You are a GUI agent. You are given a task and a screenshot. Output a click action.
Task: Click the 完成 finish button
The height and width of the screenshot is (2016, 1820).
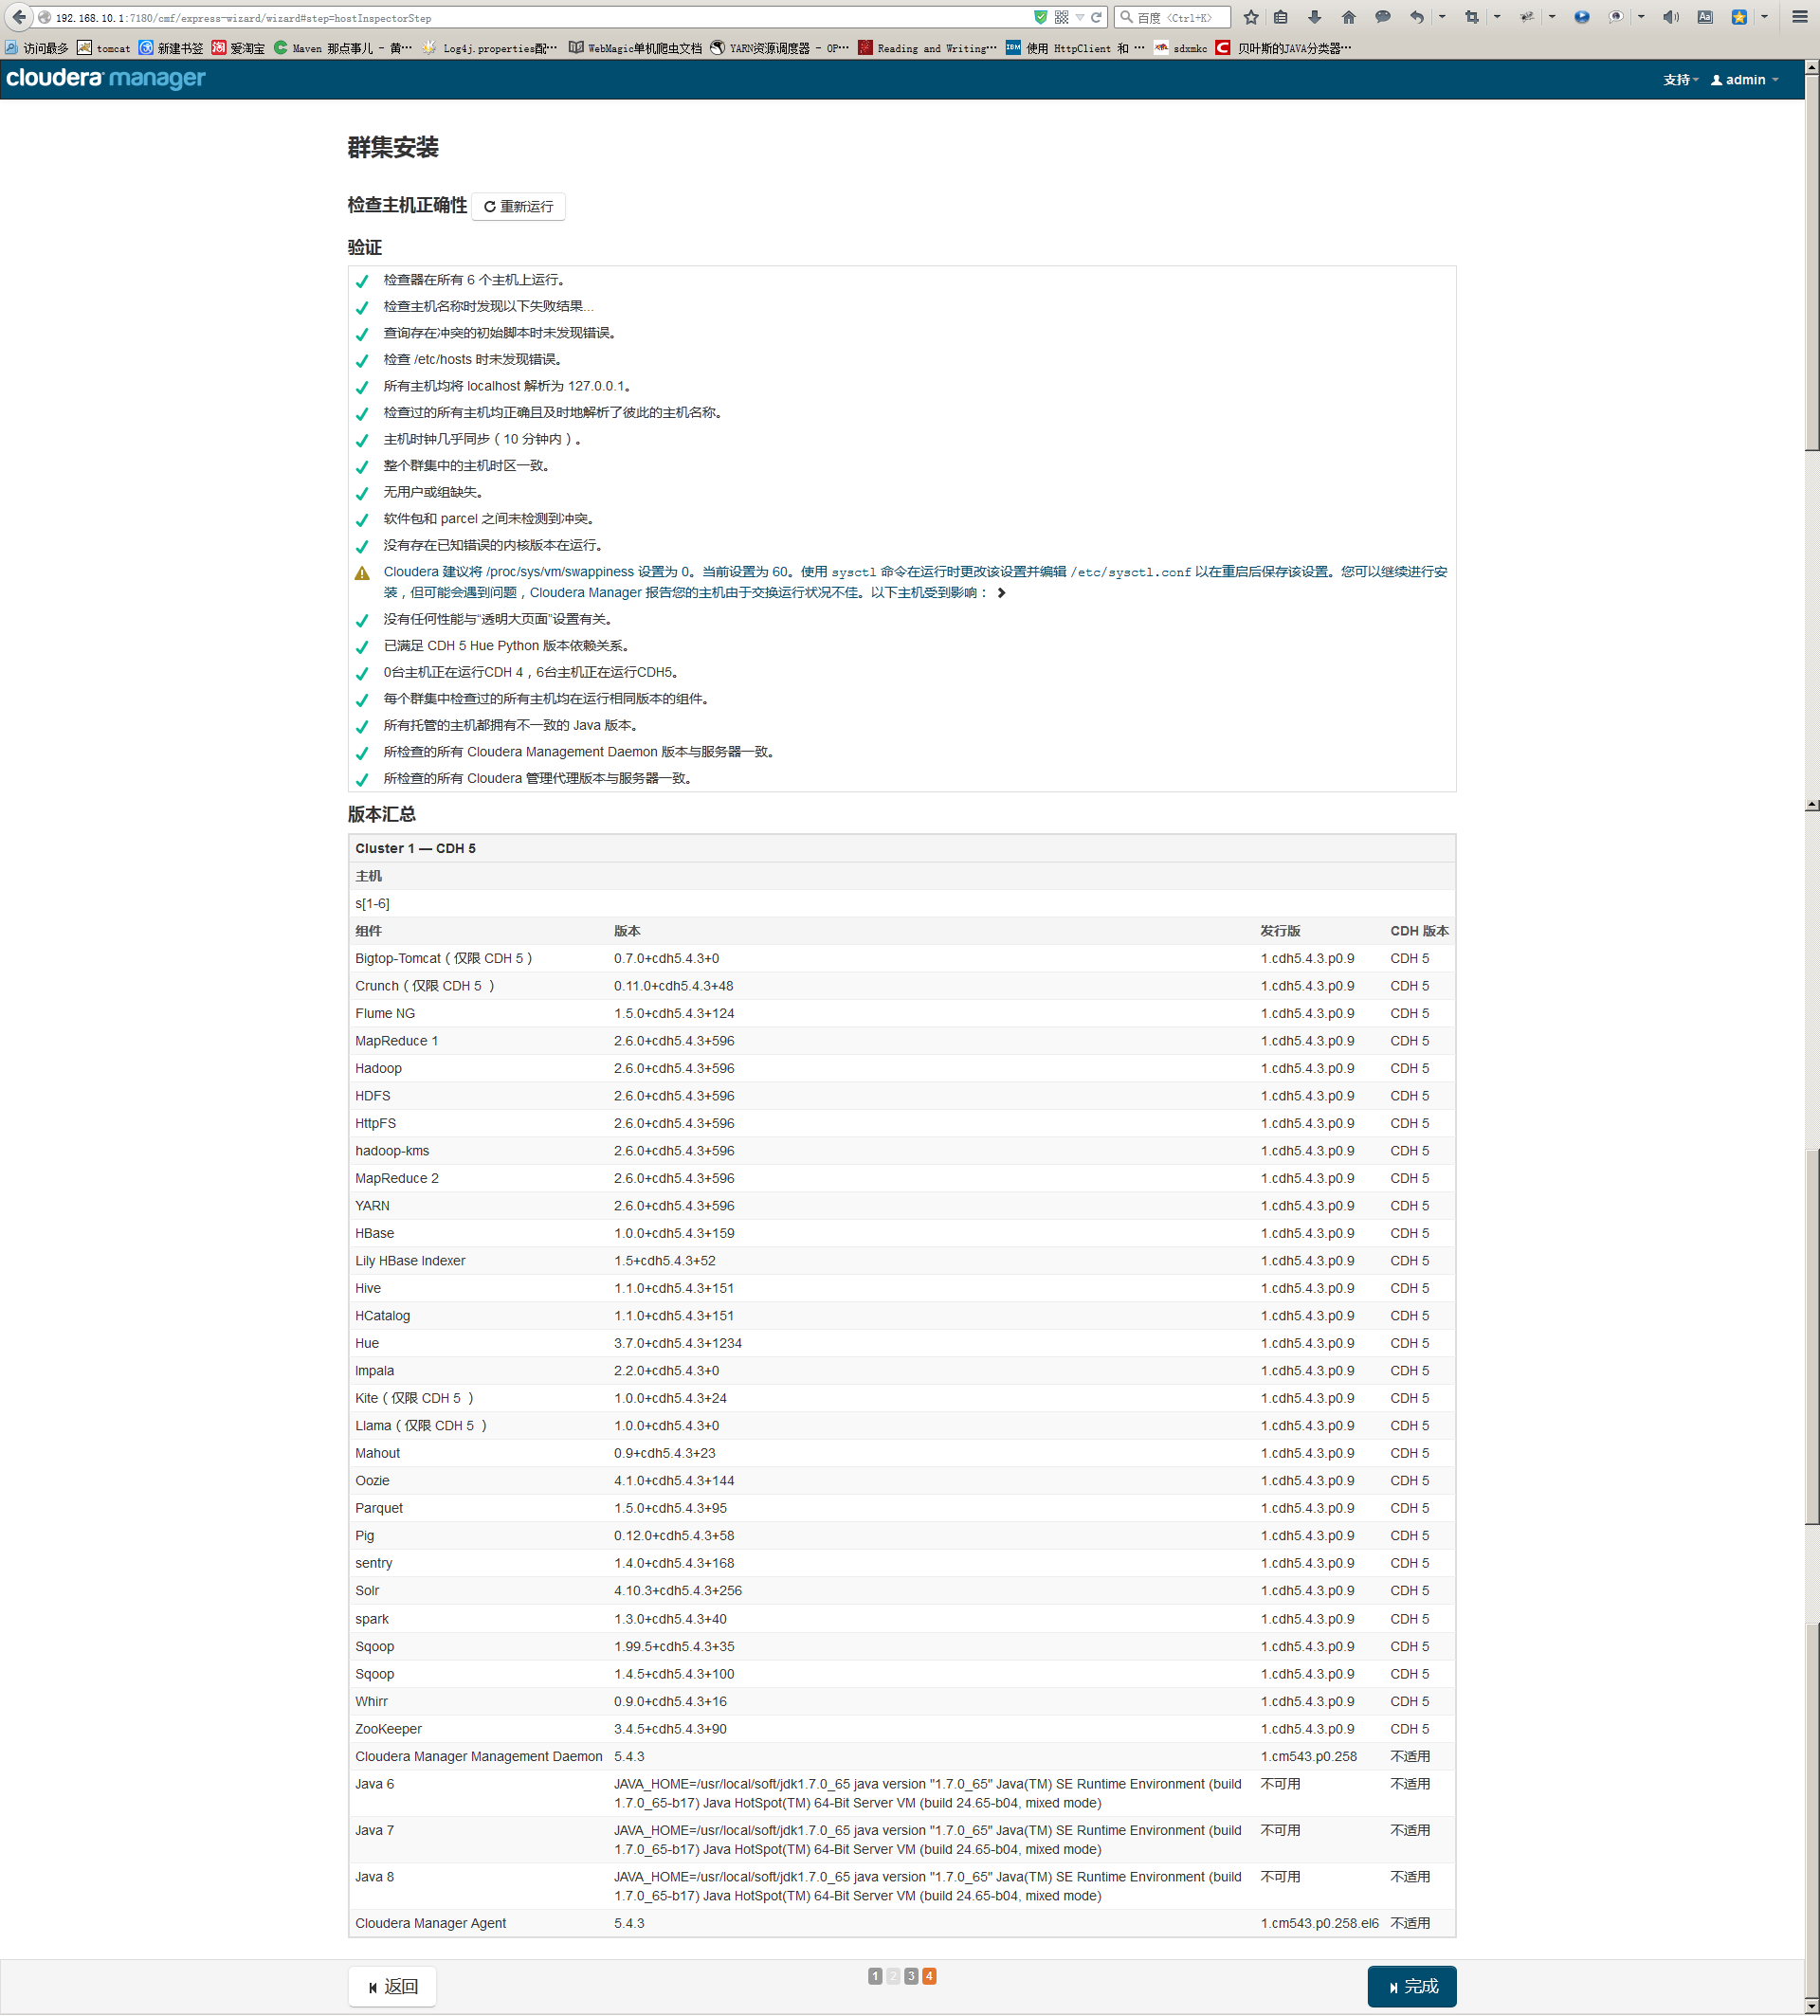[x=1411, y=1986]
